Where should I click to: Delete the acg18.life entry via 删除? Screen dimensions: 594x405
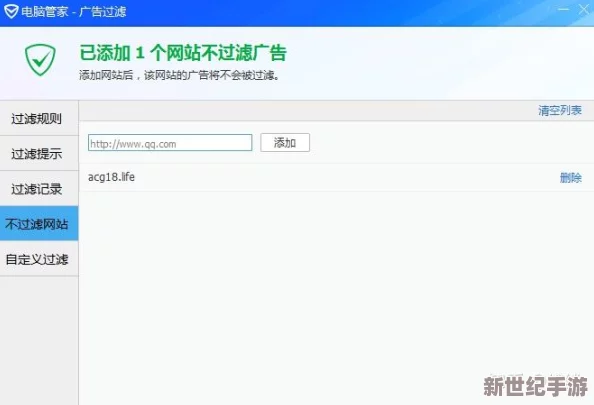click(x=571, y=177)
